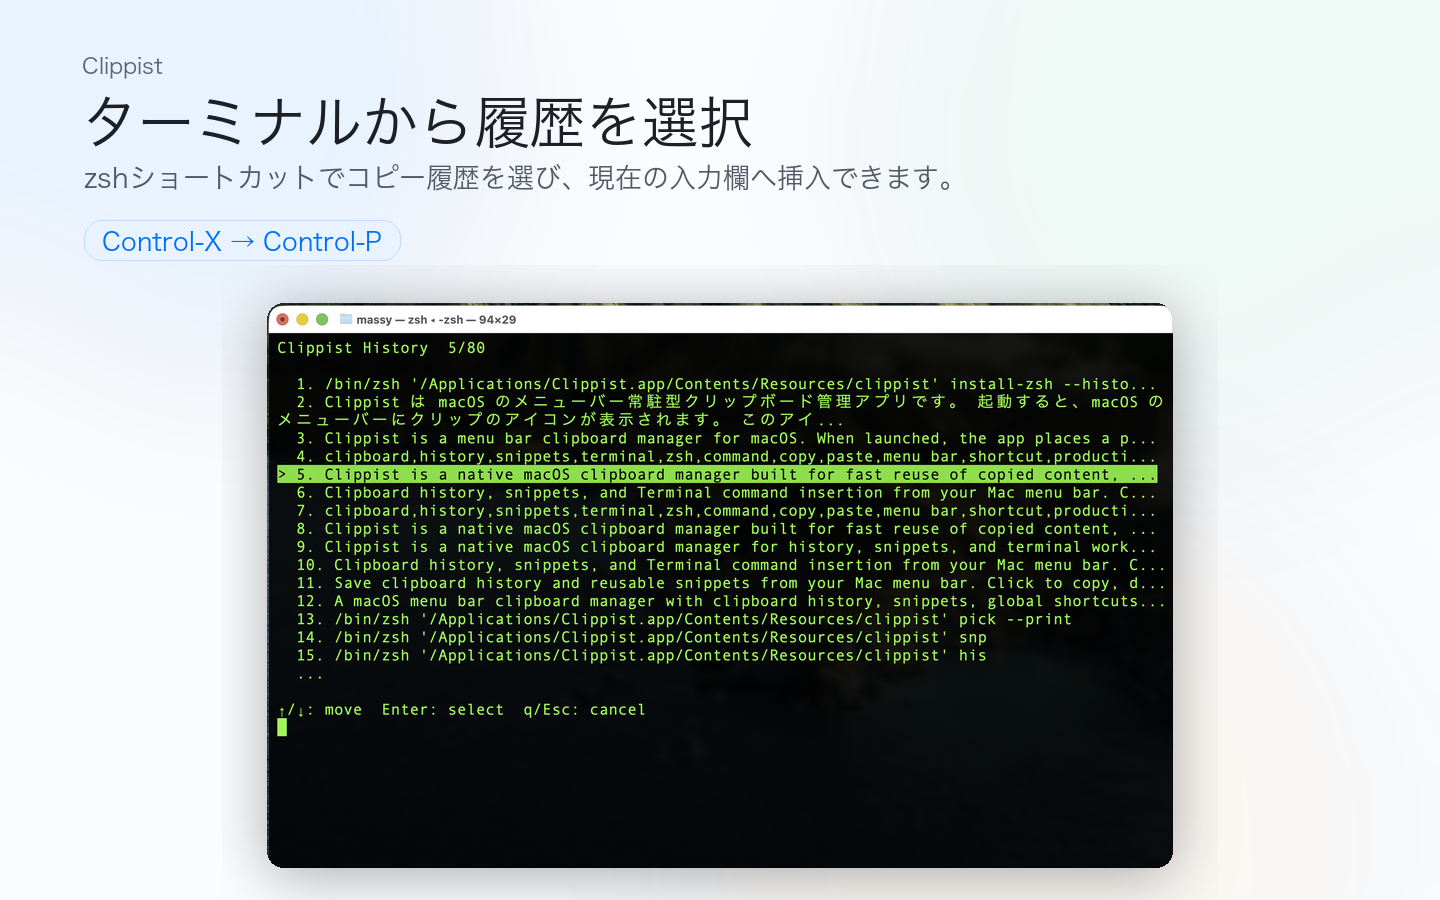Select entry 4 clipboard,history,snippets keywords
This screenshot has width=1440, height=900.
click(x=726, y=456)
